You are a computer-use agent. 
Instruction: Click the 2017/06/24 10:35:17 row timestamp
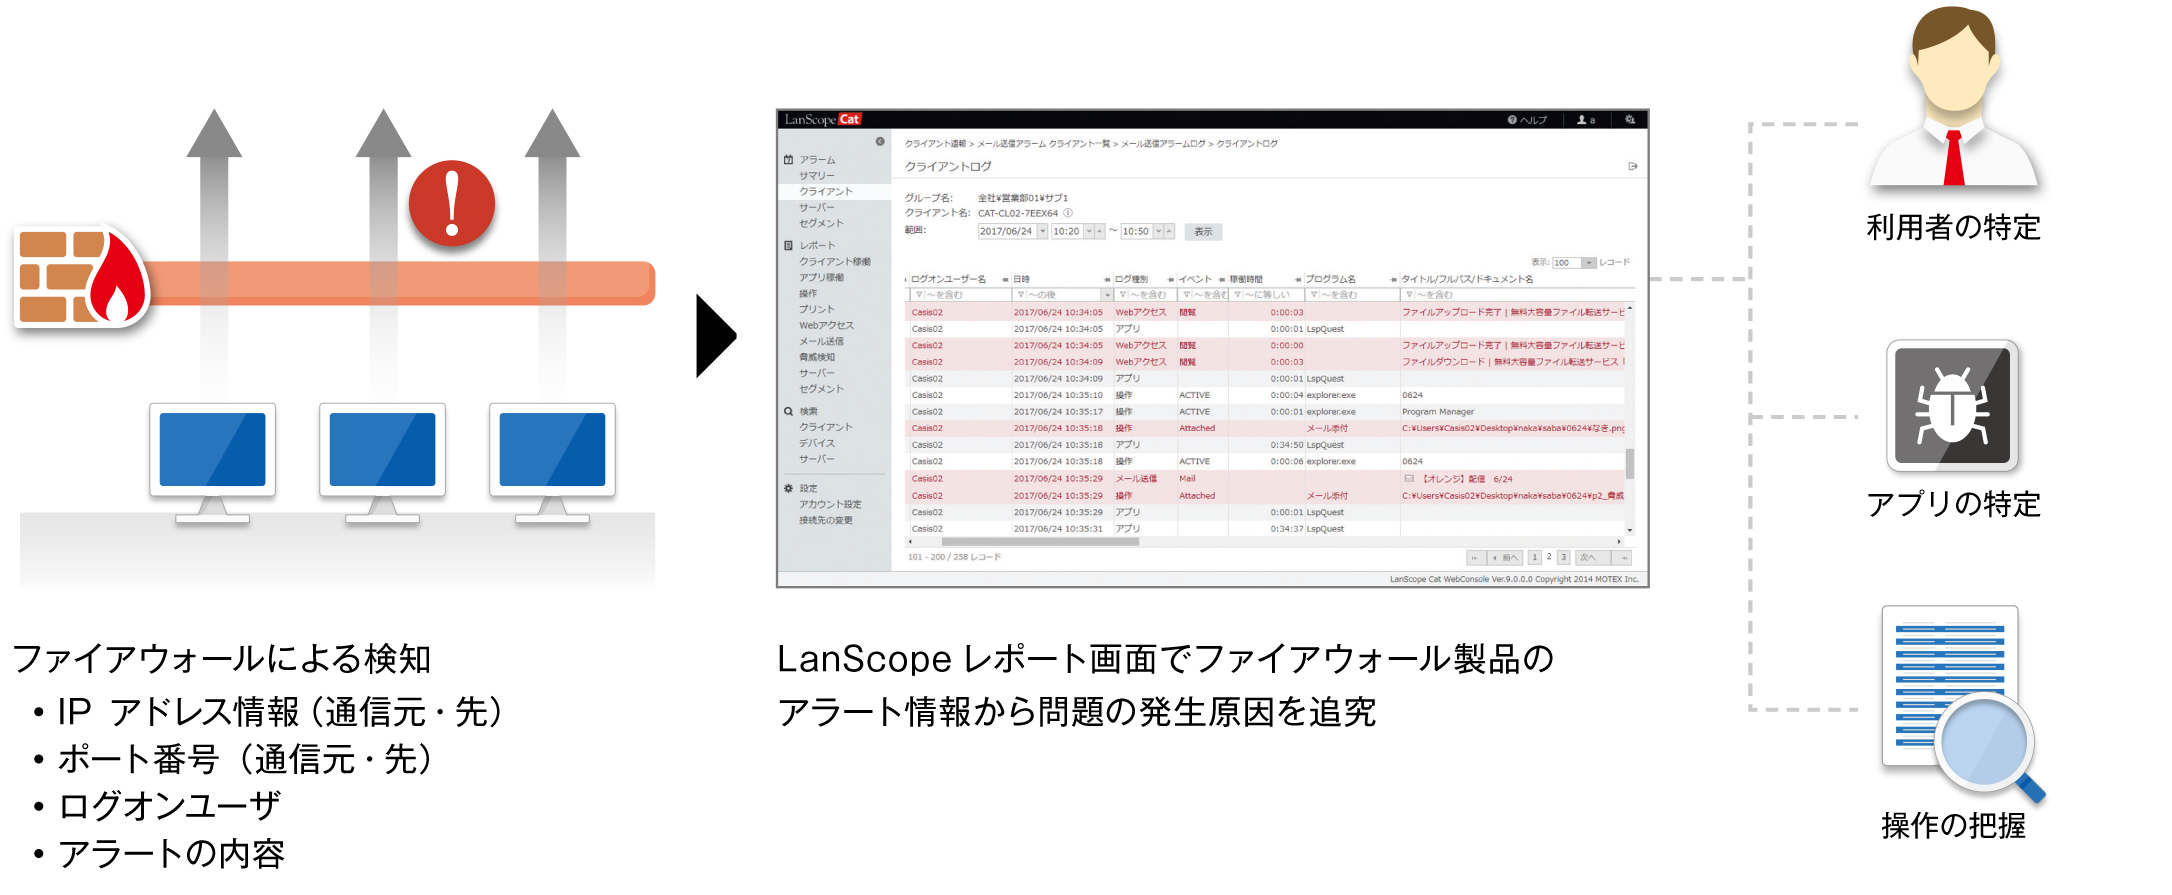pyautogui.click(x=1058, y=412)
